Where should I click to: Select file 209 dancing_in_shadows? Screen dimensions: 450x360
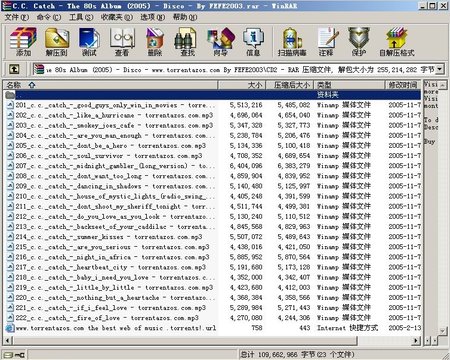click(x=115, y=186)
